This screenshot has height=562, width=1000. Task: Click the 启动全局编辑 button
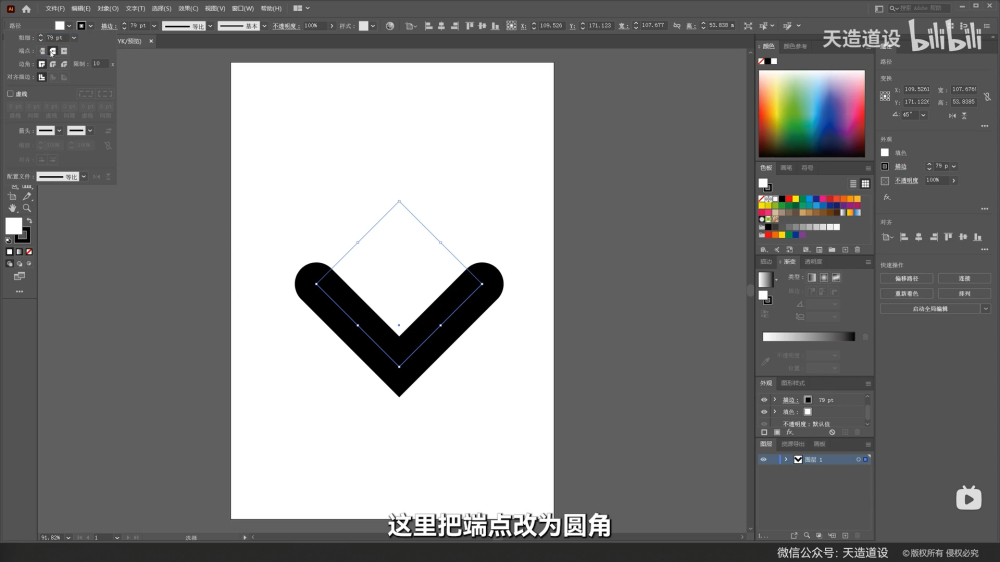click(x=930, y=309)
